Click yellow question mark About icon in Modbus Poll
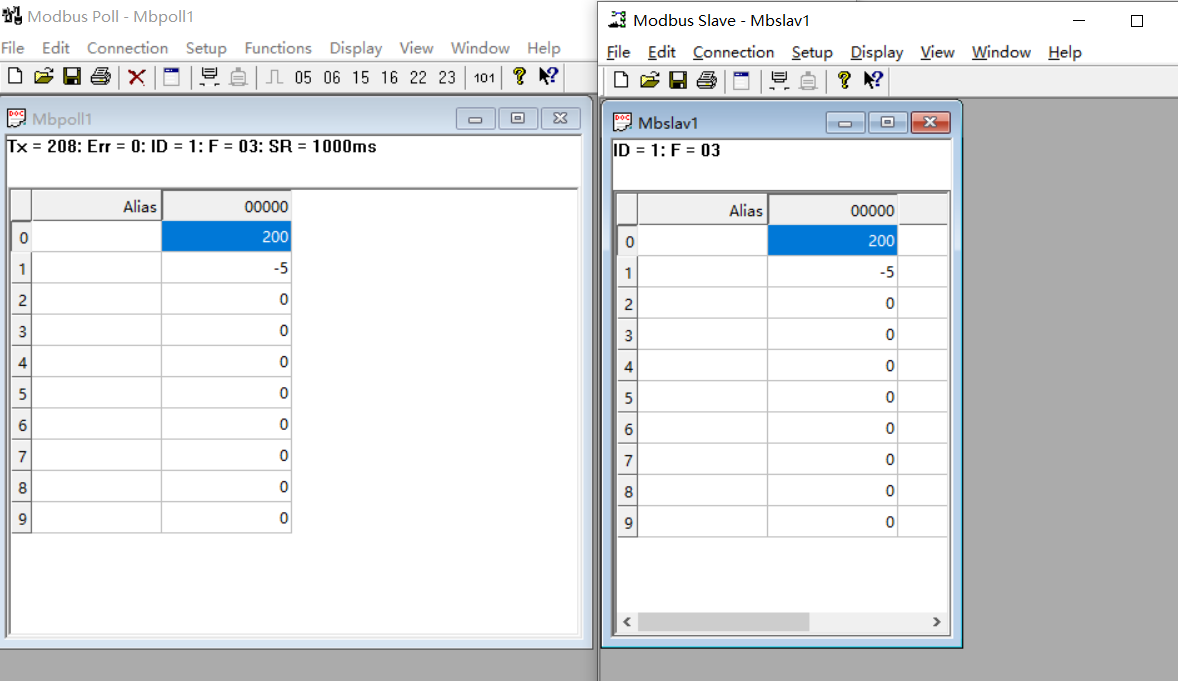This screenshot has height=681, width=1178. 519,77
